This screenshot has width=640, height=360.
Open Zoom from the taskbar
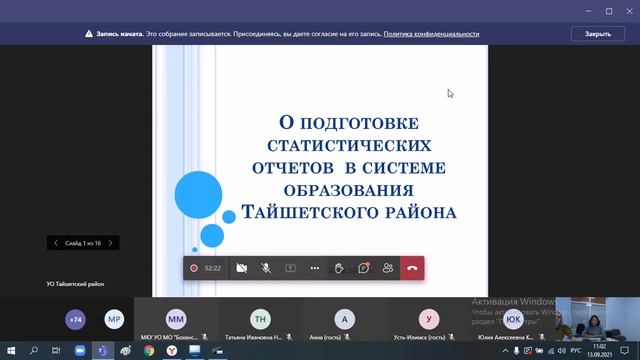(80, 351)
